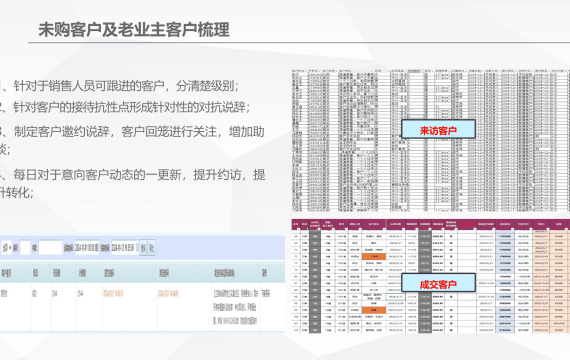
Task: Click the wider empty input box in filter bar
Action: tap(50, 248)
